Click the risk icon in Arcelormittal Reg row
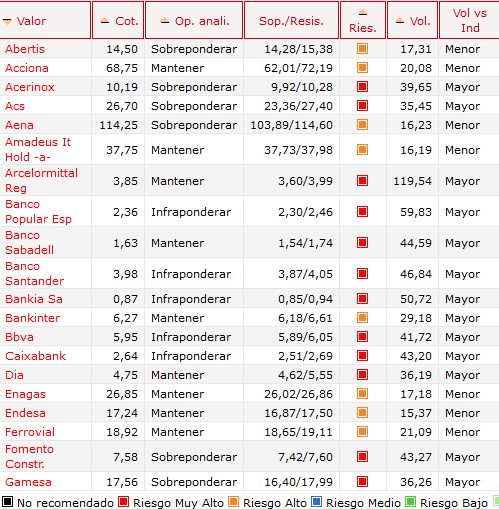 click(x=362, y=181)
